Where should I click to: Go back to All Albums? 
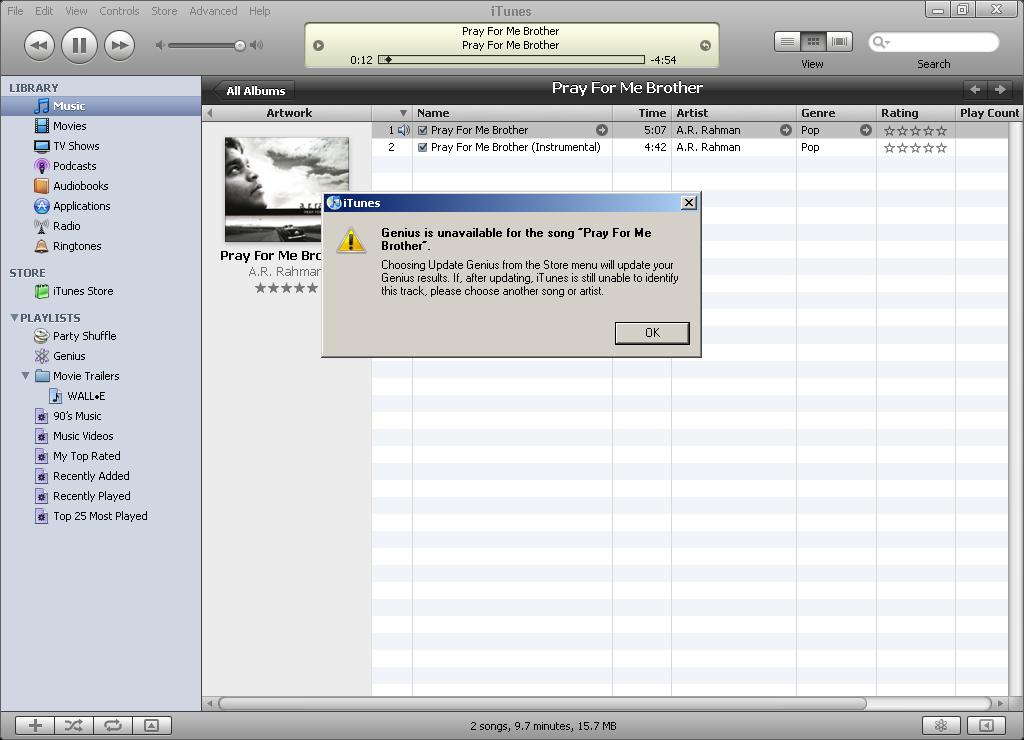pos(254,90)
